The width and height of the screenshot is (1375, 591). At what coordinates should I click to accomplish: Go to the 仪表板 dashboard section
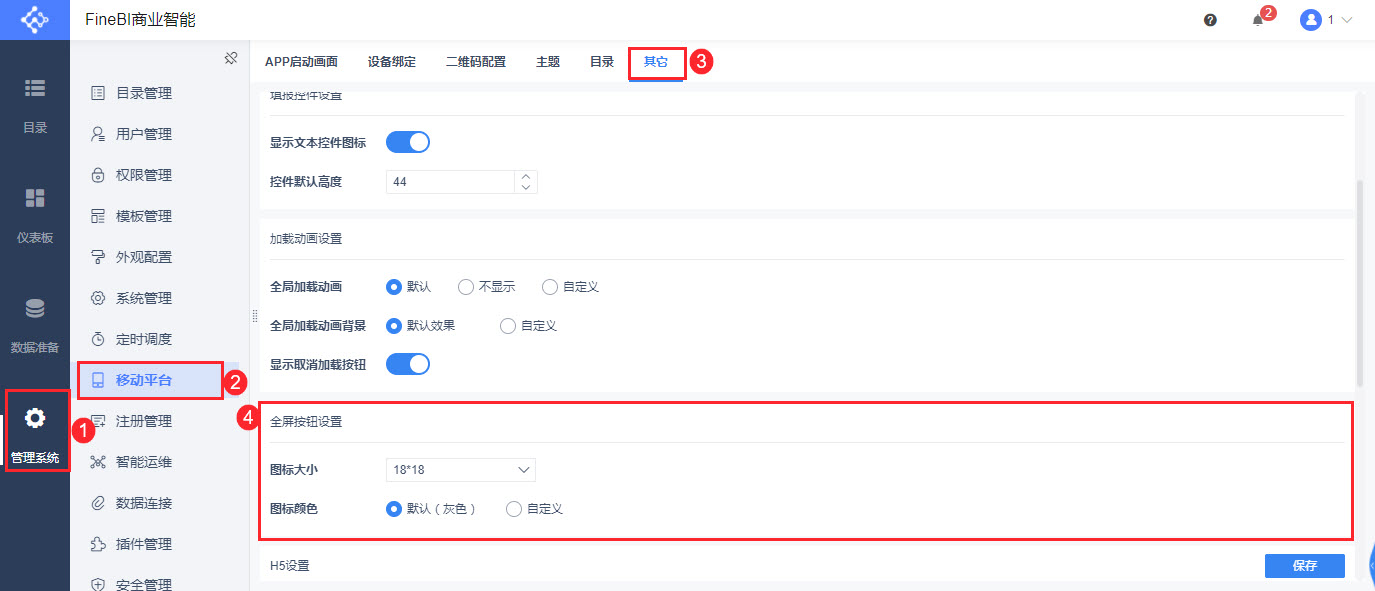coord(35,215)
